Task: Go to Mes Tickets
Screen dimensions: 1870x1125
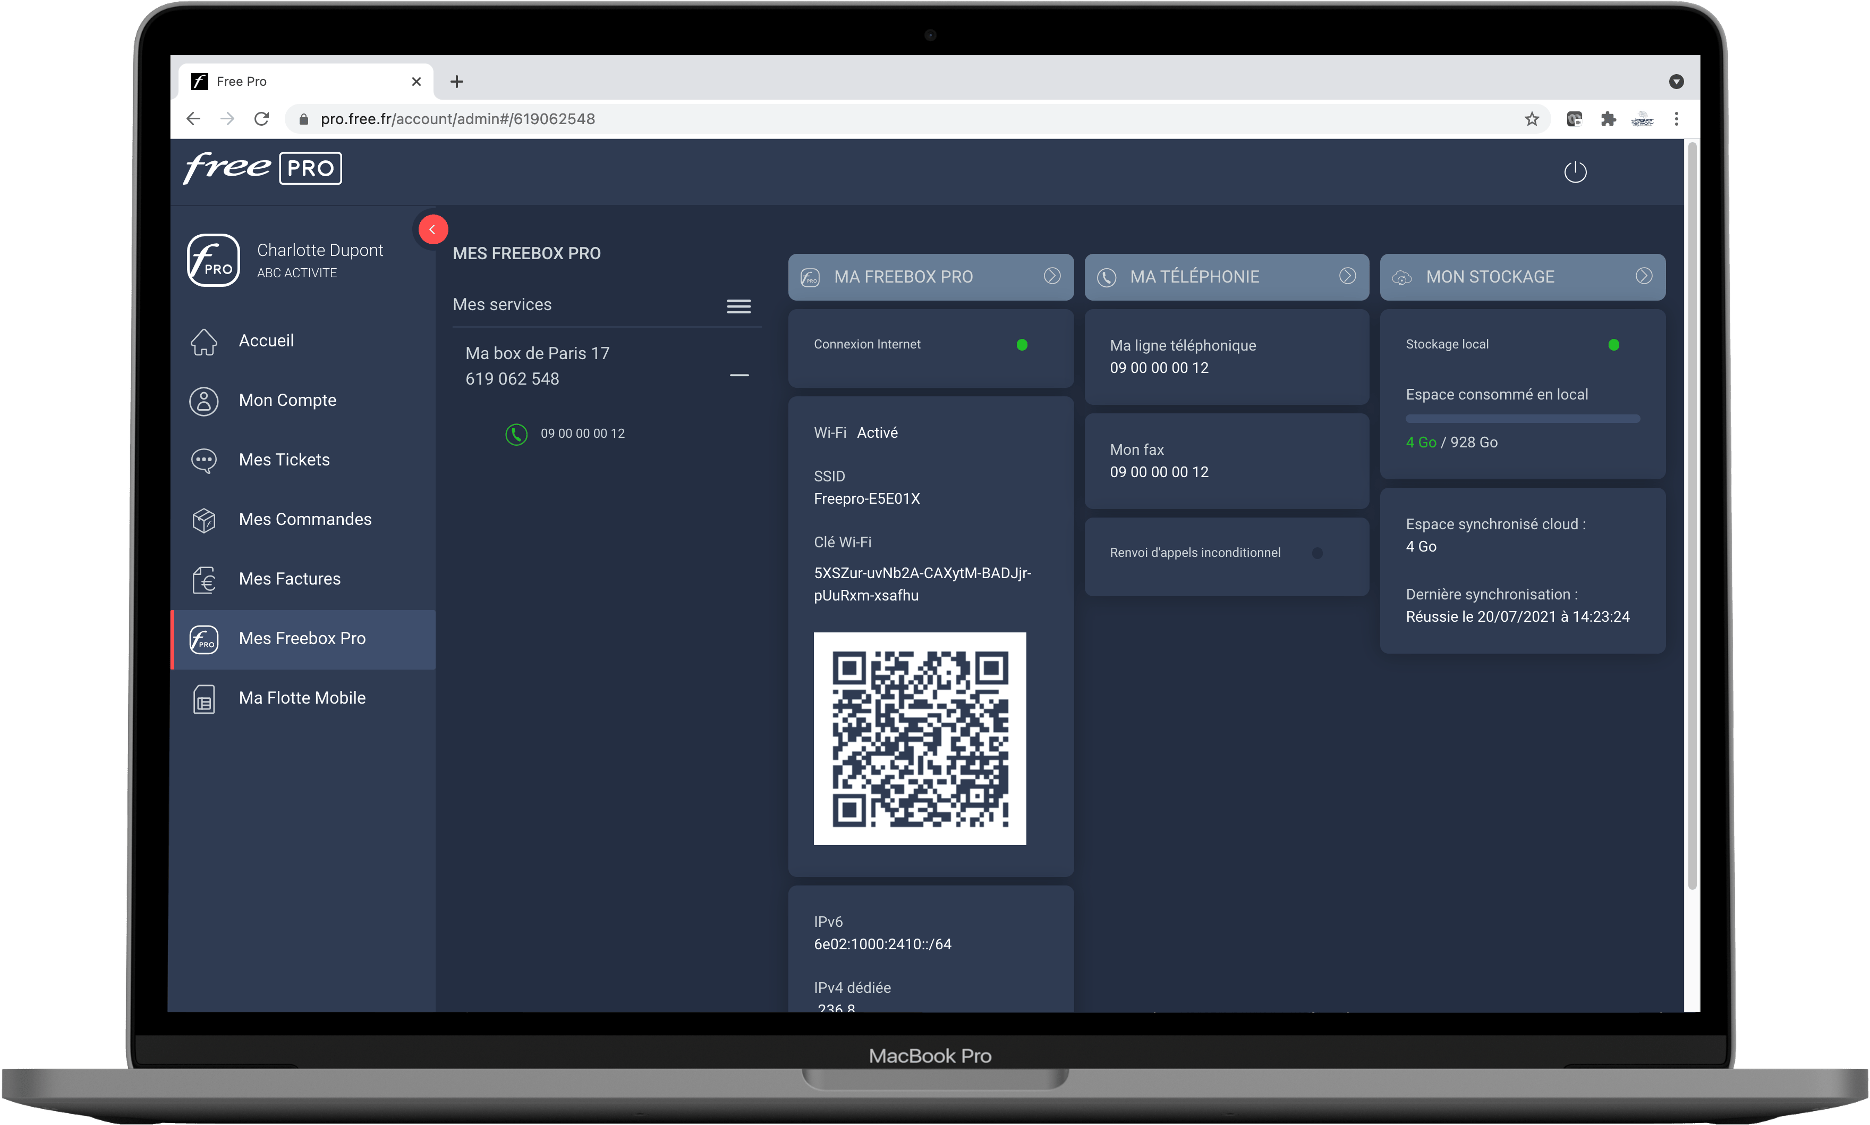Action: click(x=303, y=460)
